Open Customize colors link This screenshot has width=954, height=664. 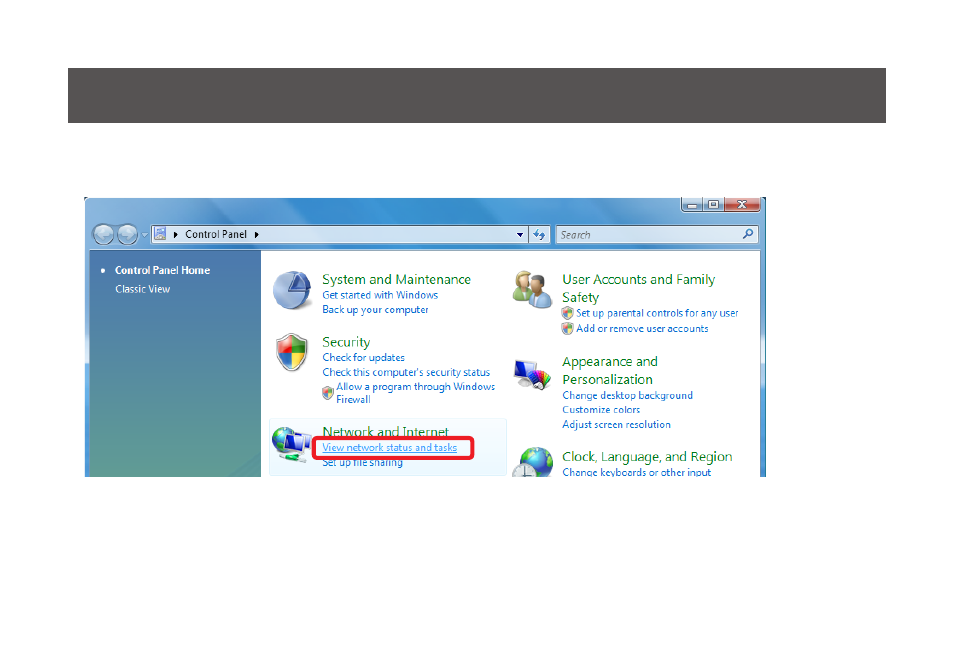601,410
